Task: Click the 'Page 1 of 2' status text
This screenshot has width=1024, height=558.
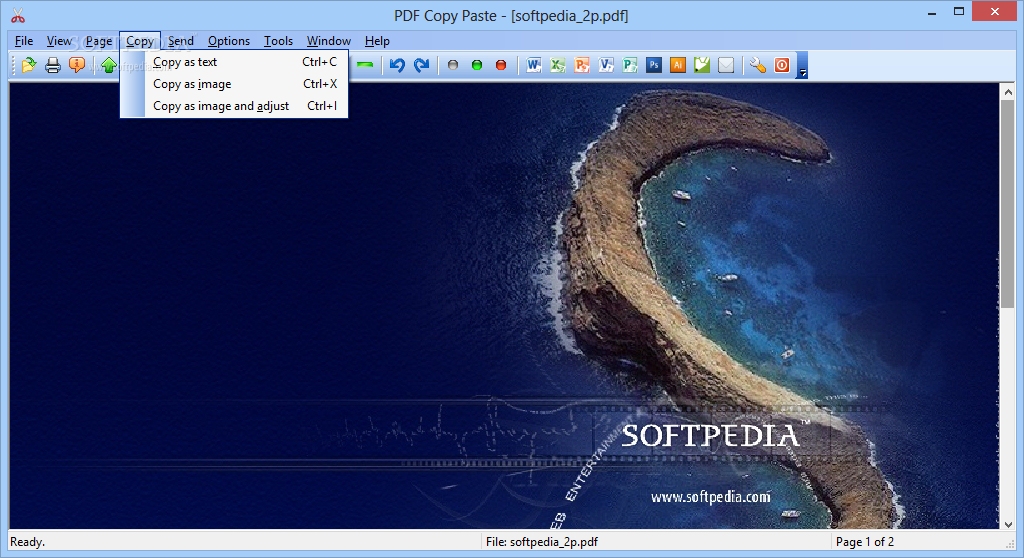Action: [865, 542]
